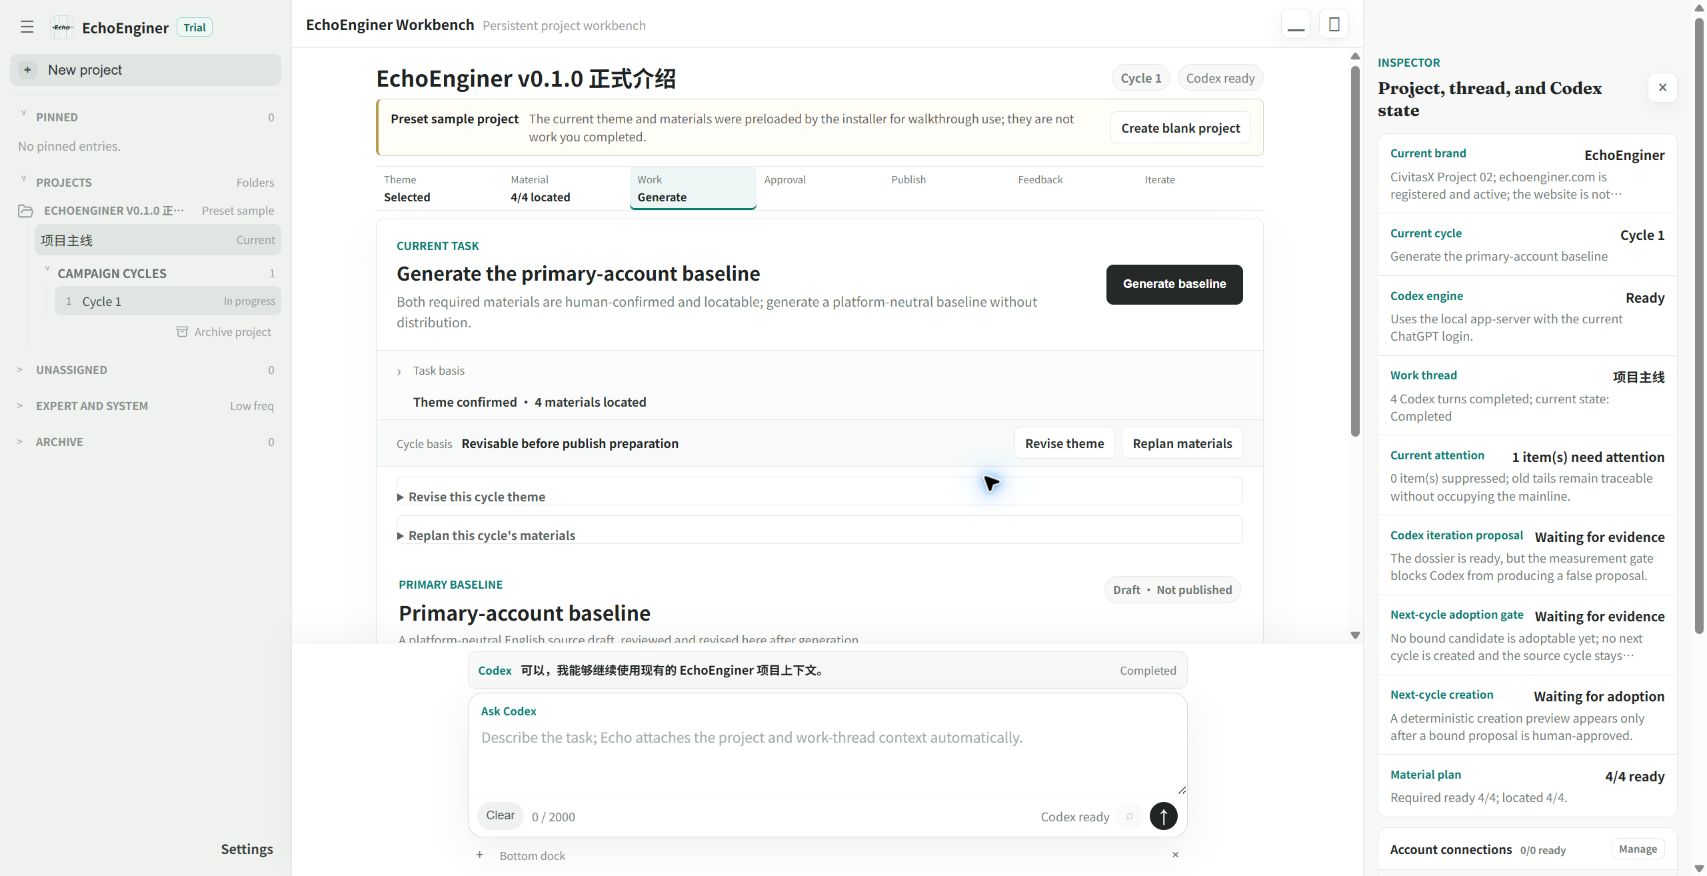Collapse the CAMPAIGN CYCLES group
The width and height of the screenshot is (1707, 876).
point(46,271)
